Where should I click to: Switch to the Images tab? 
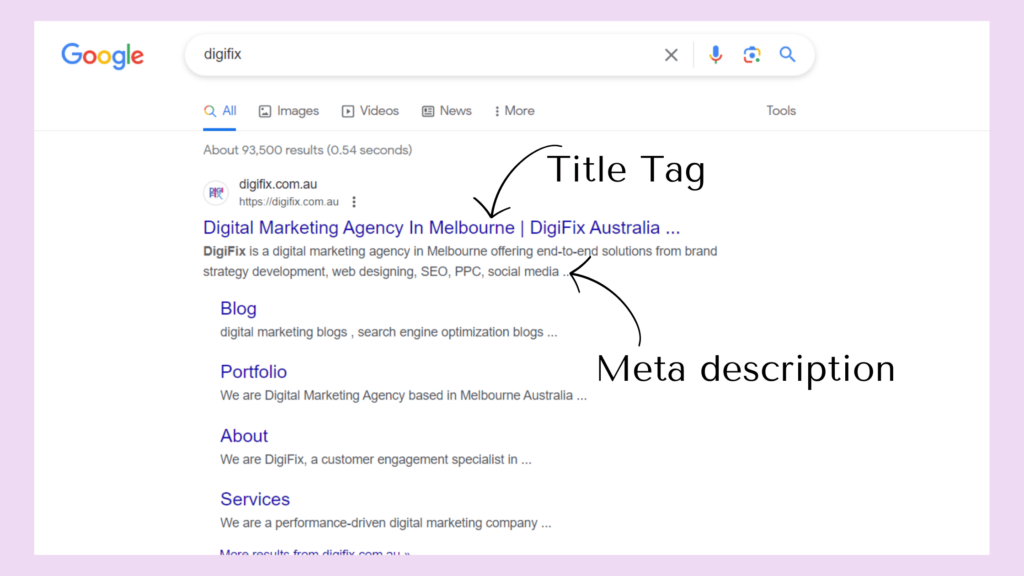[289, 111]
